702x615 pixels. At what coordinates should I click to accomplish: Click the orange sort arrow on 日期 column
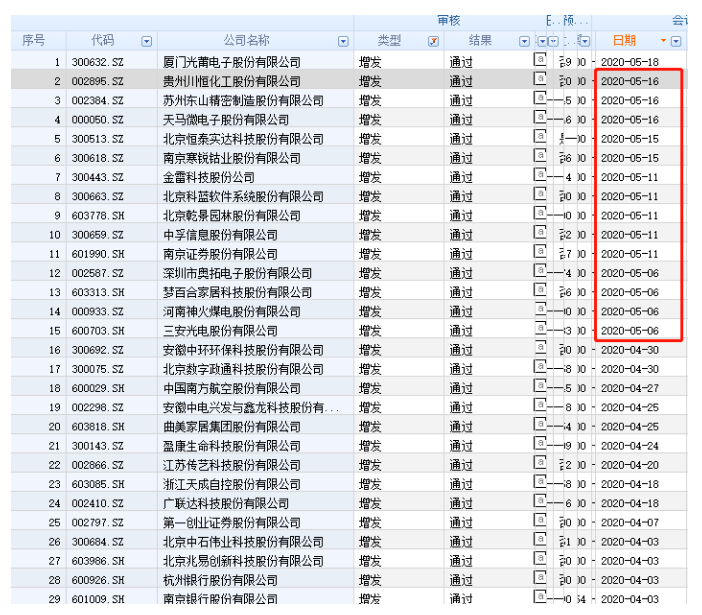(x=663, y=41)
